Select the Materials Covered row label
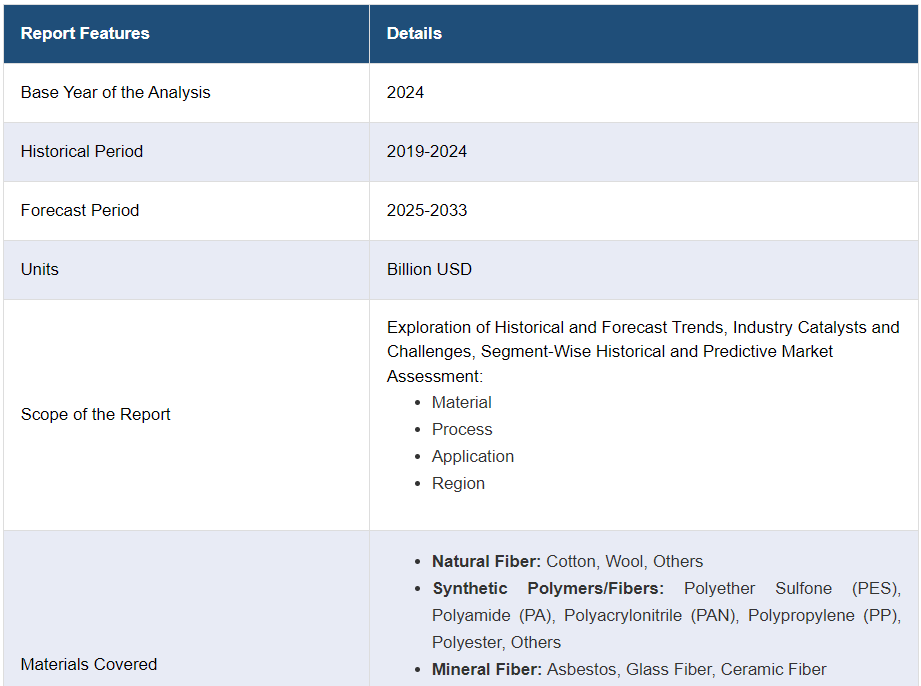 [x=89, y=664]
